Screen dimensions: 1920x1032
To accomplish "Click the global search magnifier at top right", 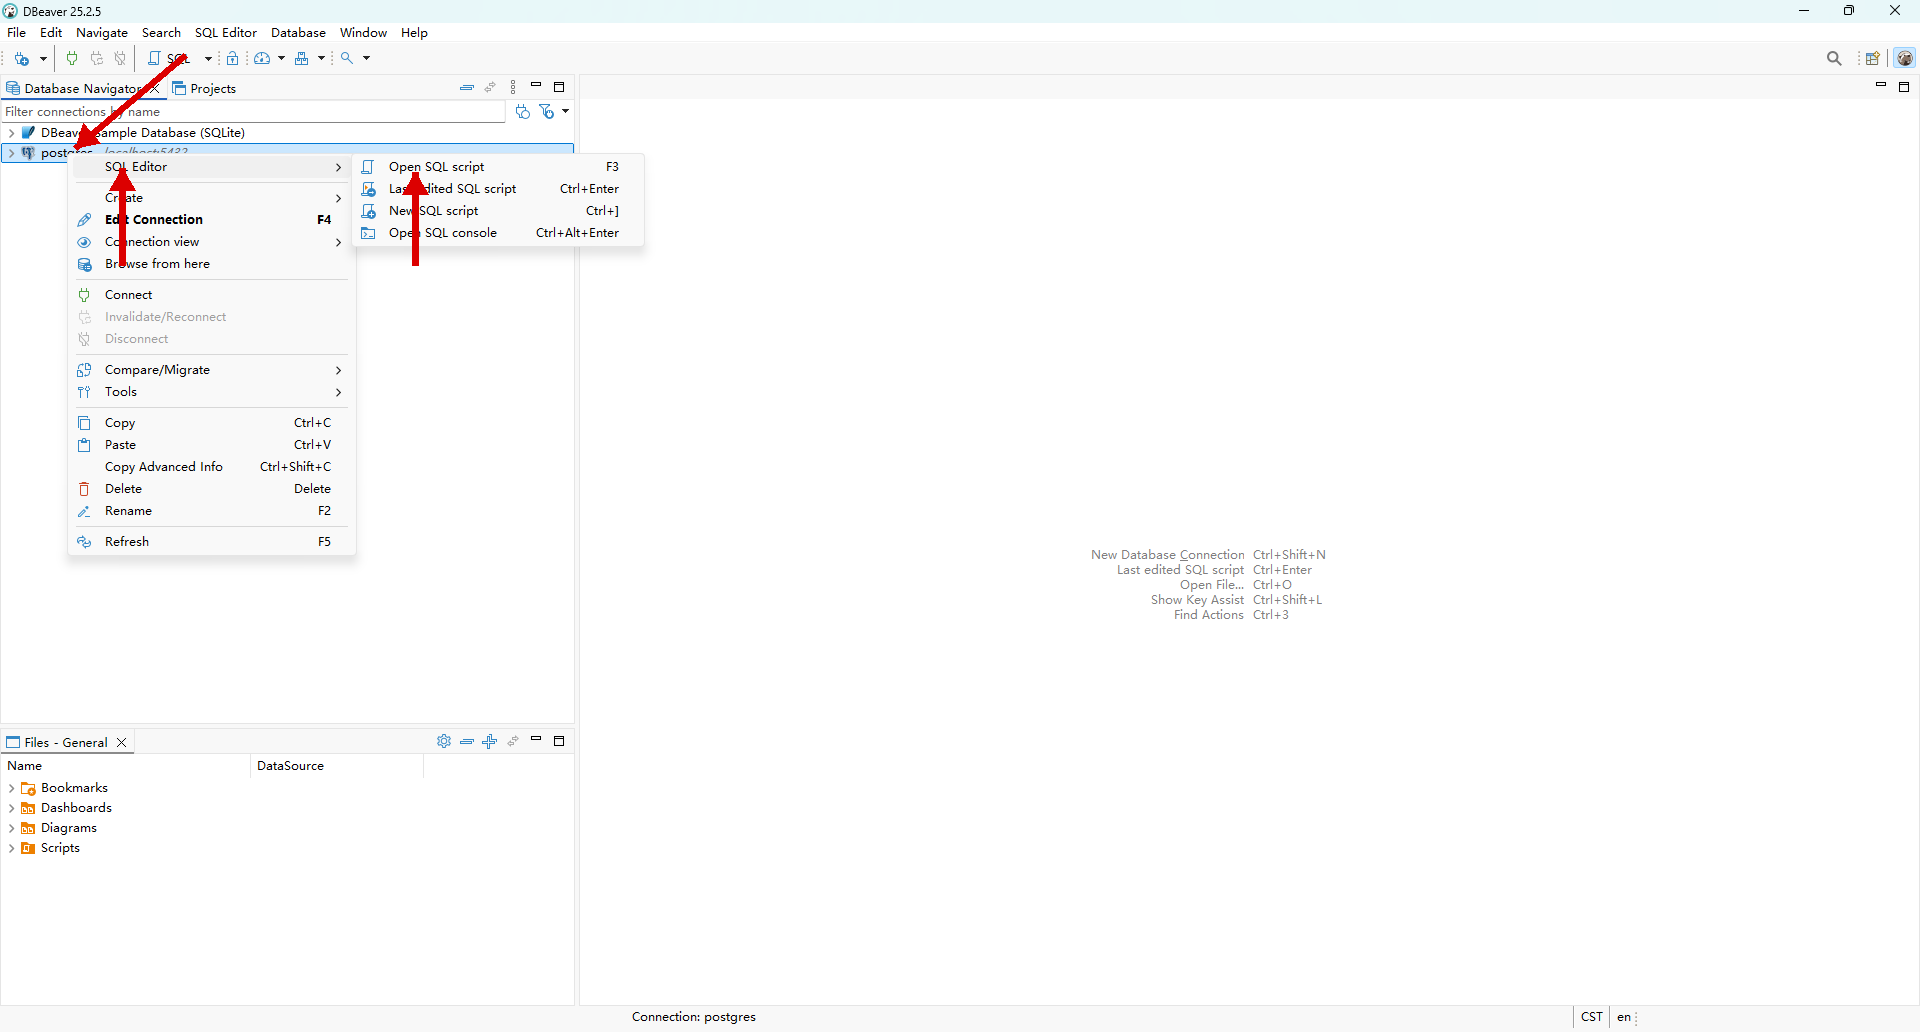I will pyautogui.click(x=1834, y=59).
